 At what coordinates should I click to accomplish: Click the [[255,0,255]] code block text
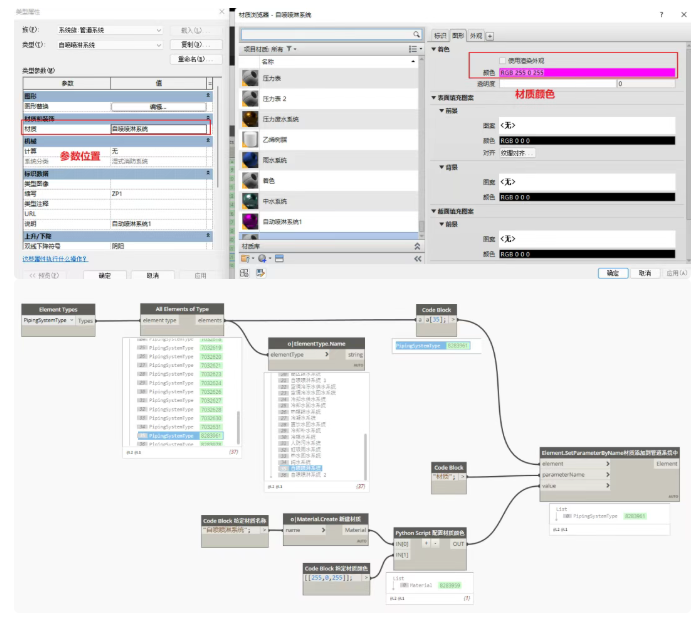[x=328, y=578]
